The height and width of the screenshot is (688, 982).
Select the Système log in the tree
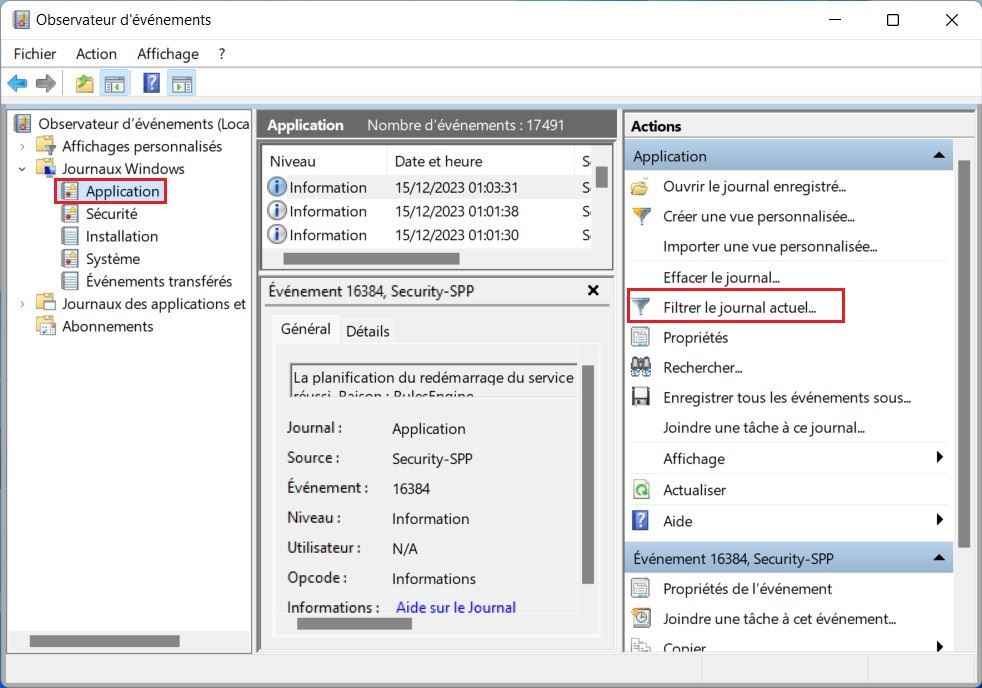112,259
